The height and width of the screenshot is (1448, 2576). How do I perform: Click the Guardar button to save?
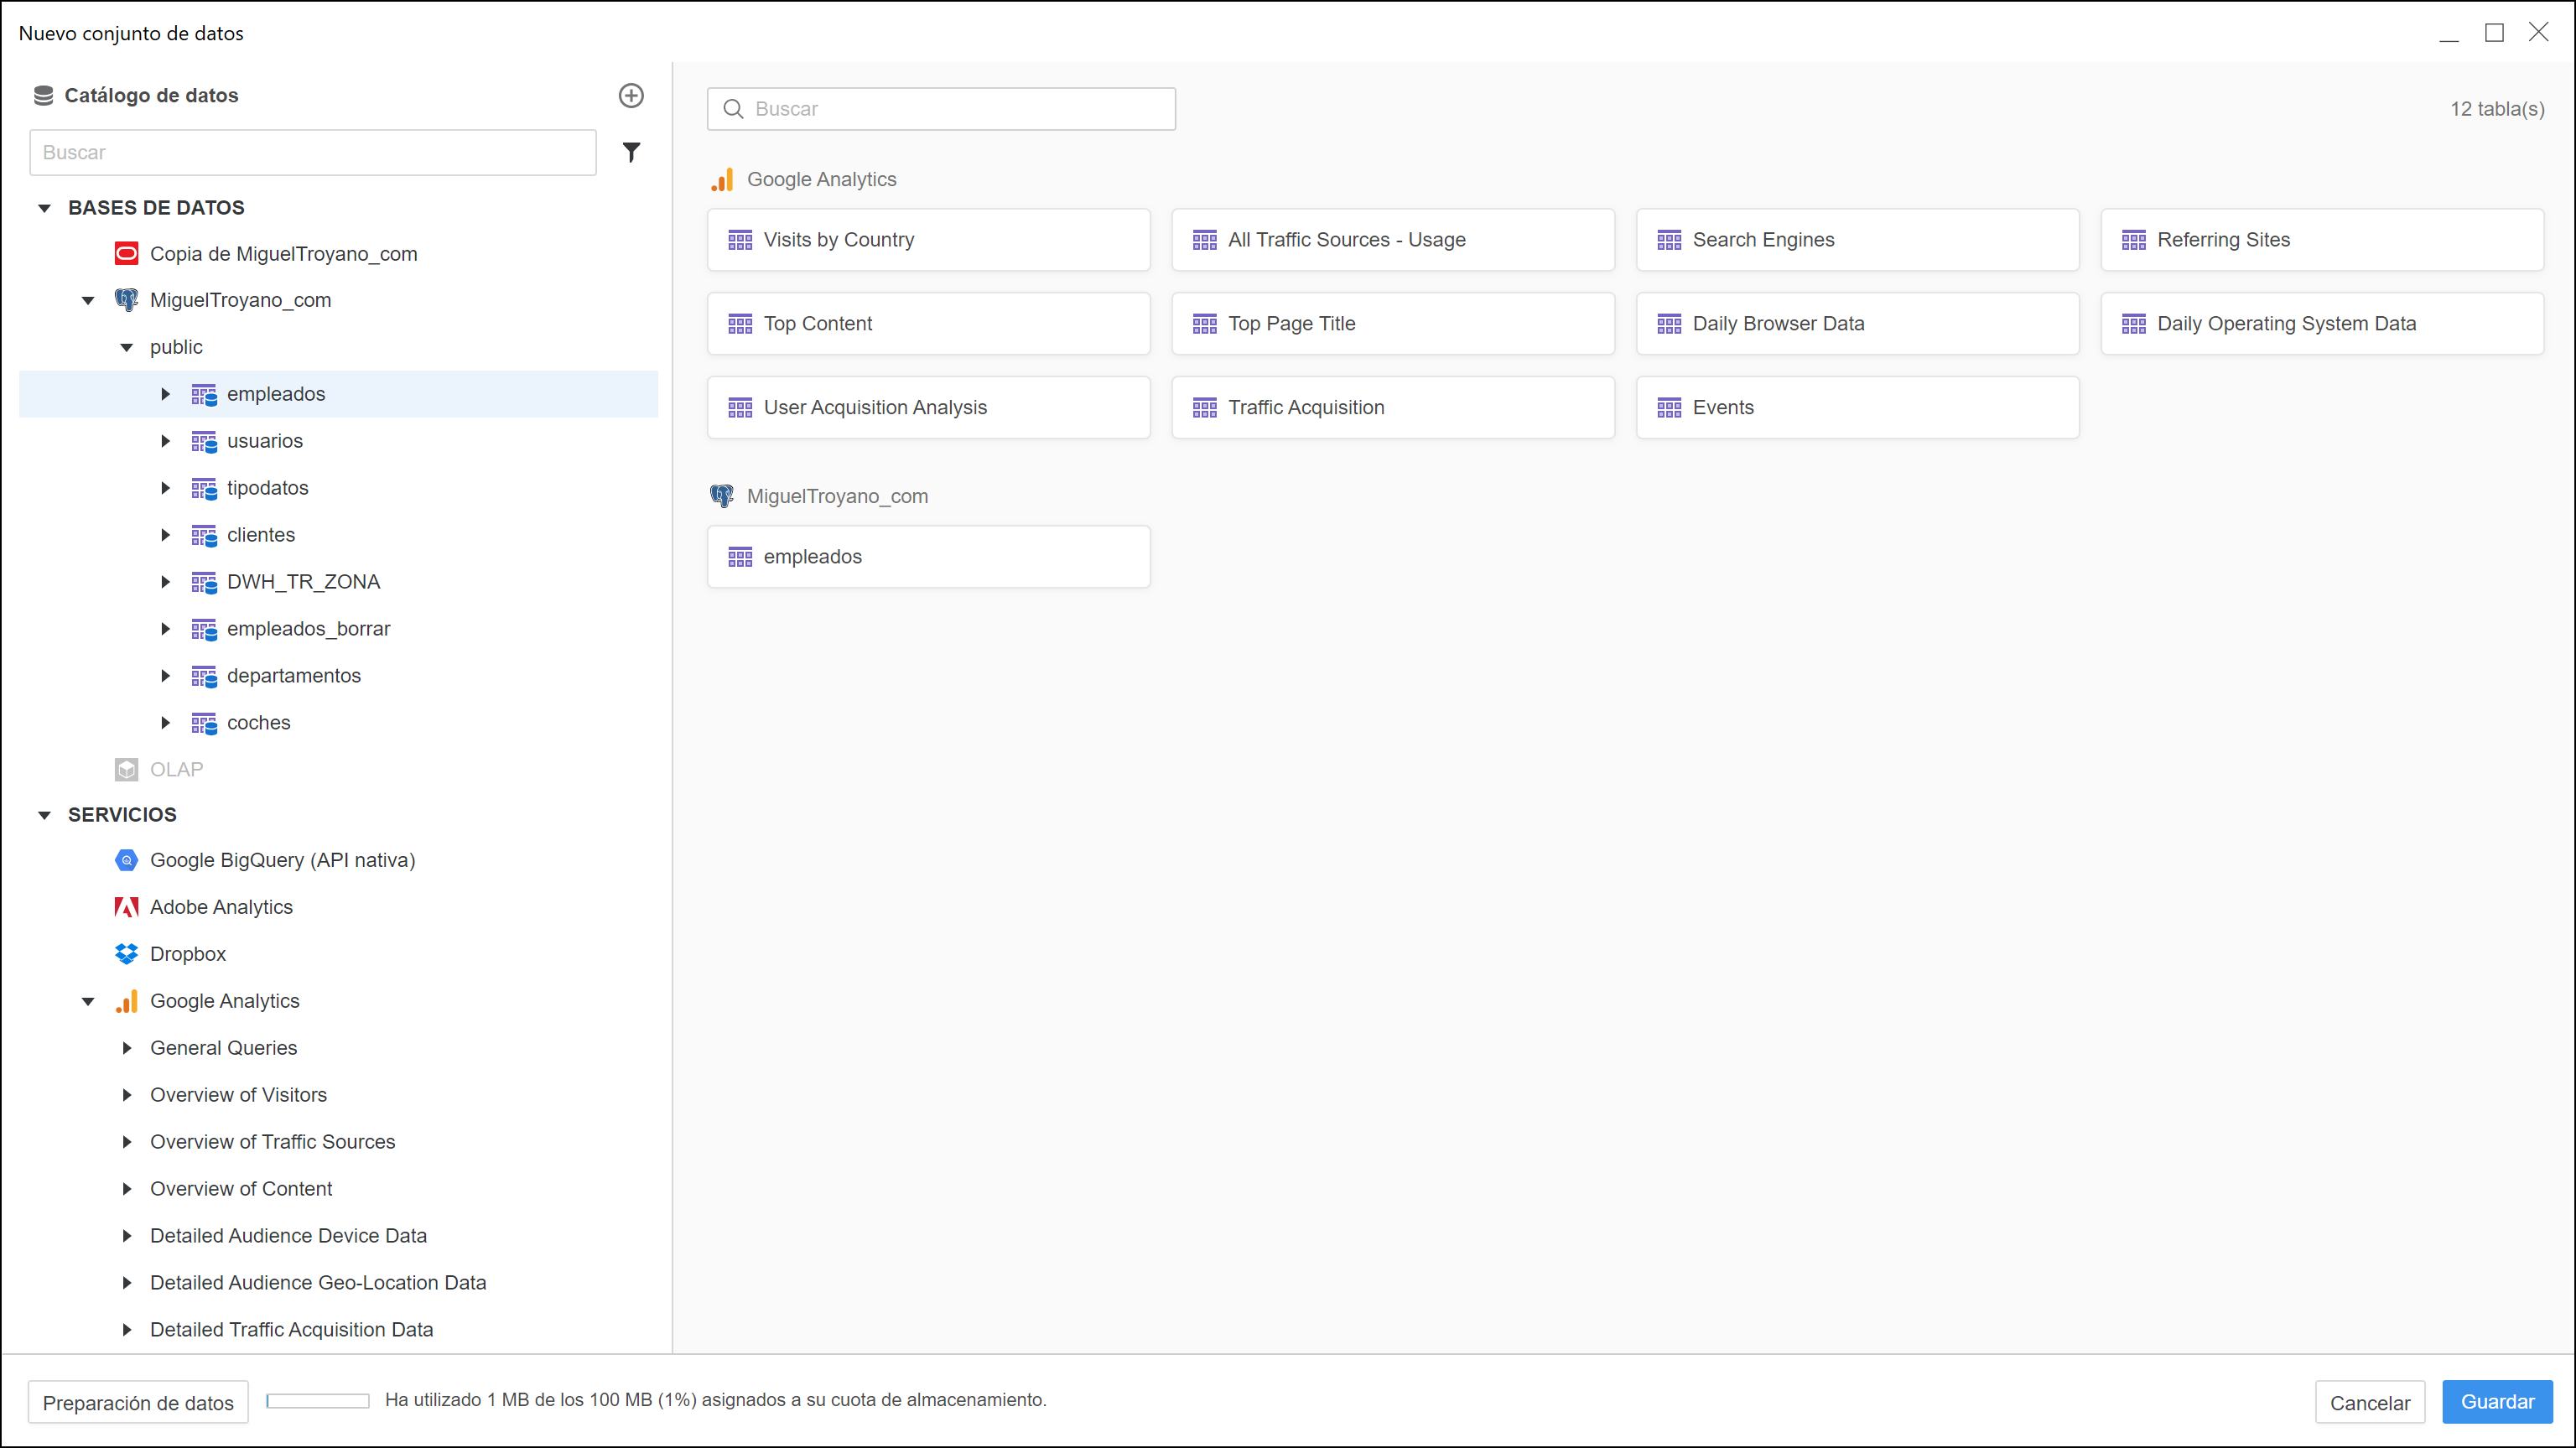[2498, 1402]
